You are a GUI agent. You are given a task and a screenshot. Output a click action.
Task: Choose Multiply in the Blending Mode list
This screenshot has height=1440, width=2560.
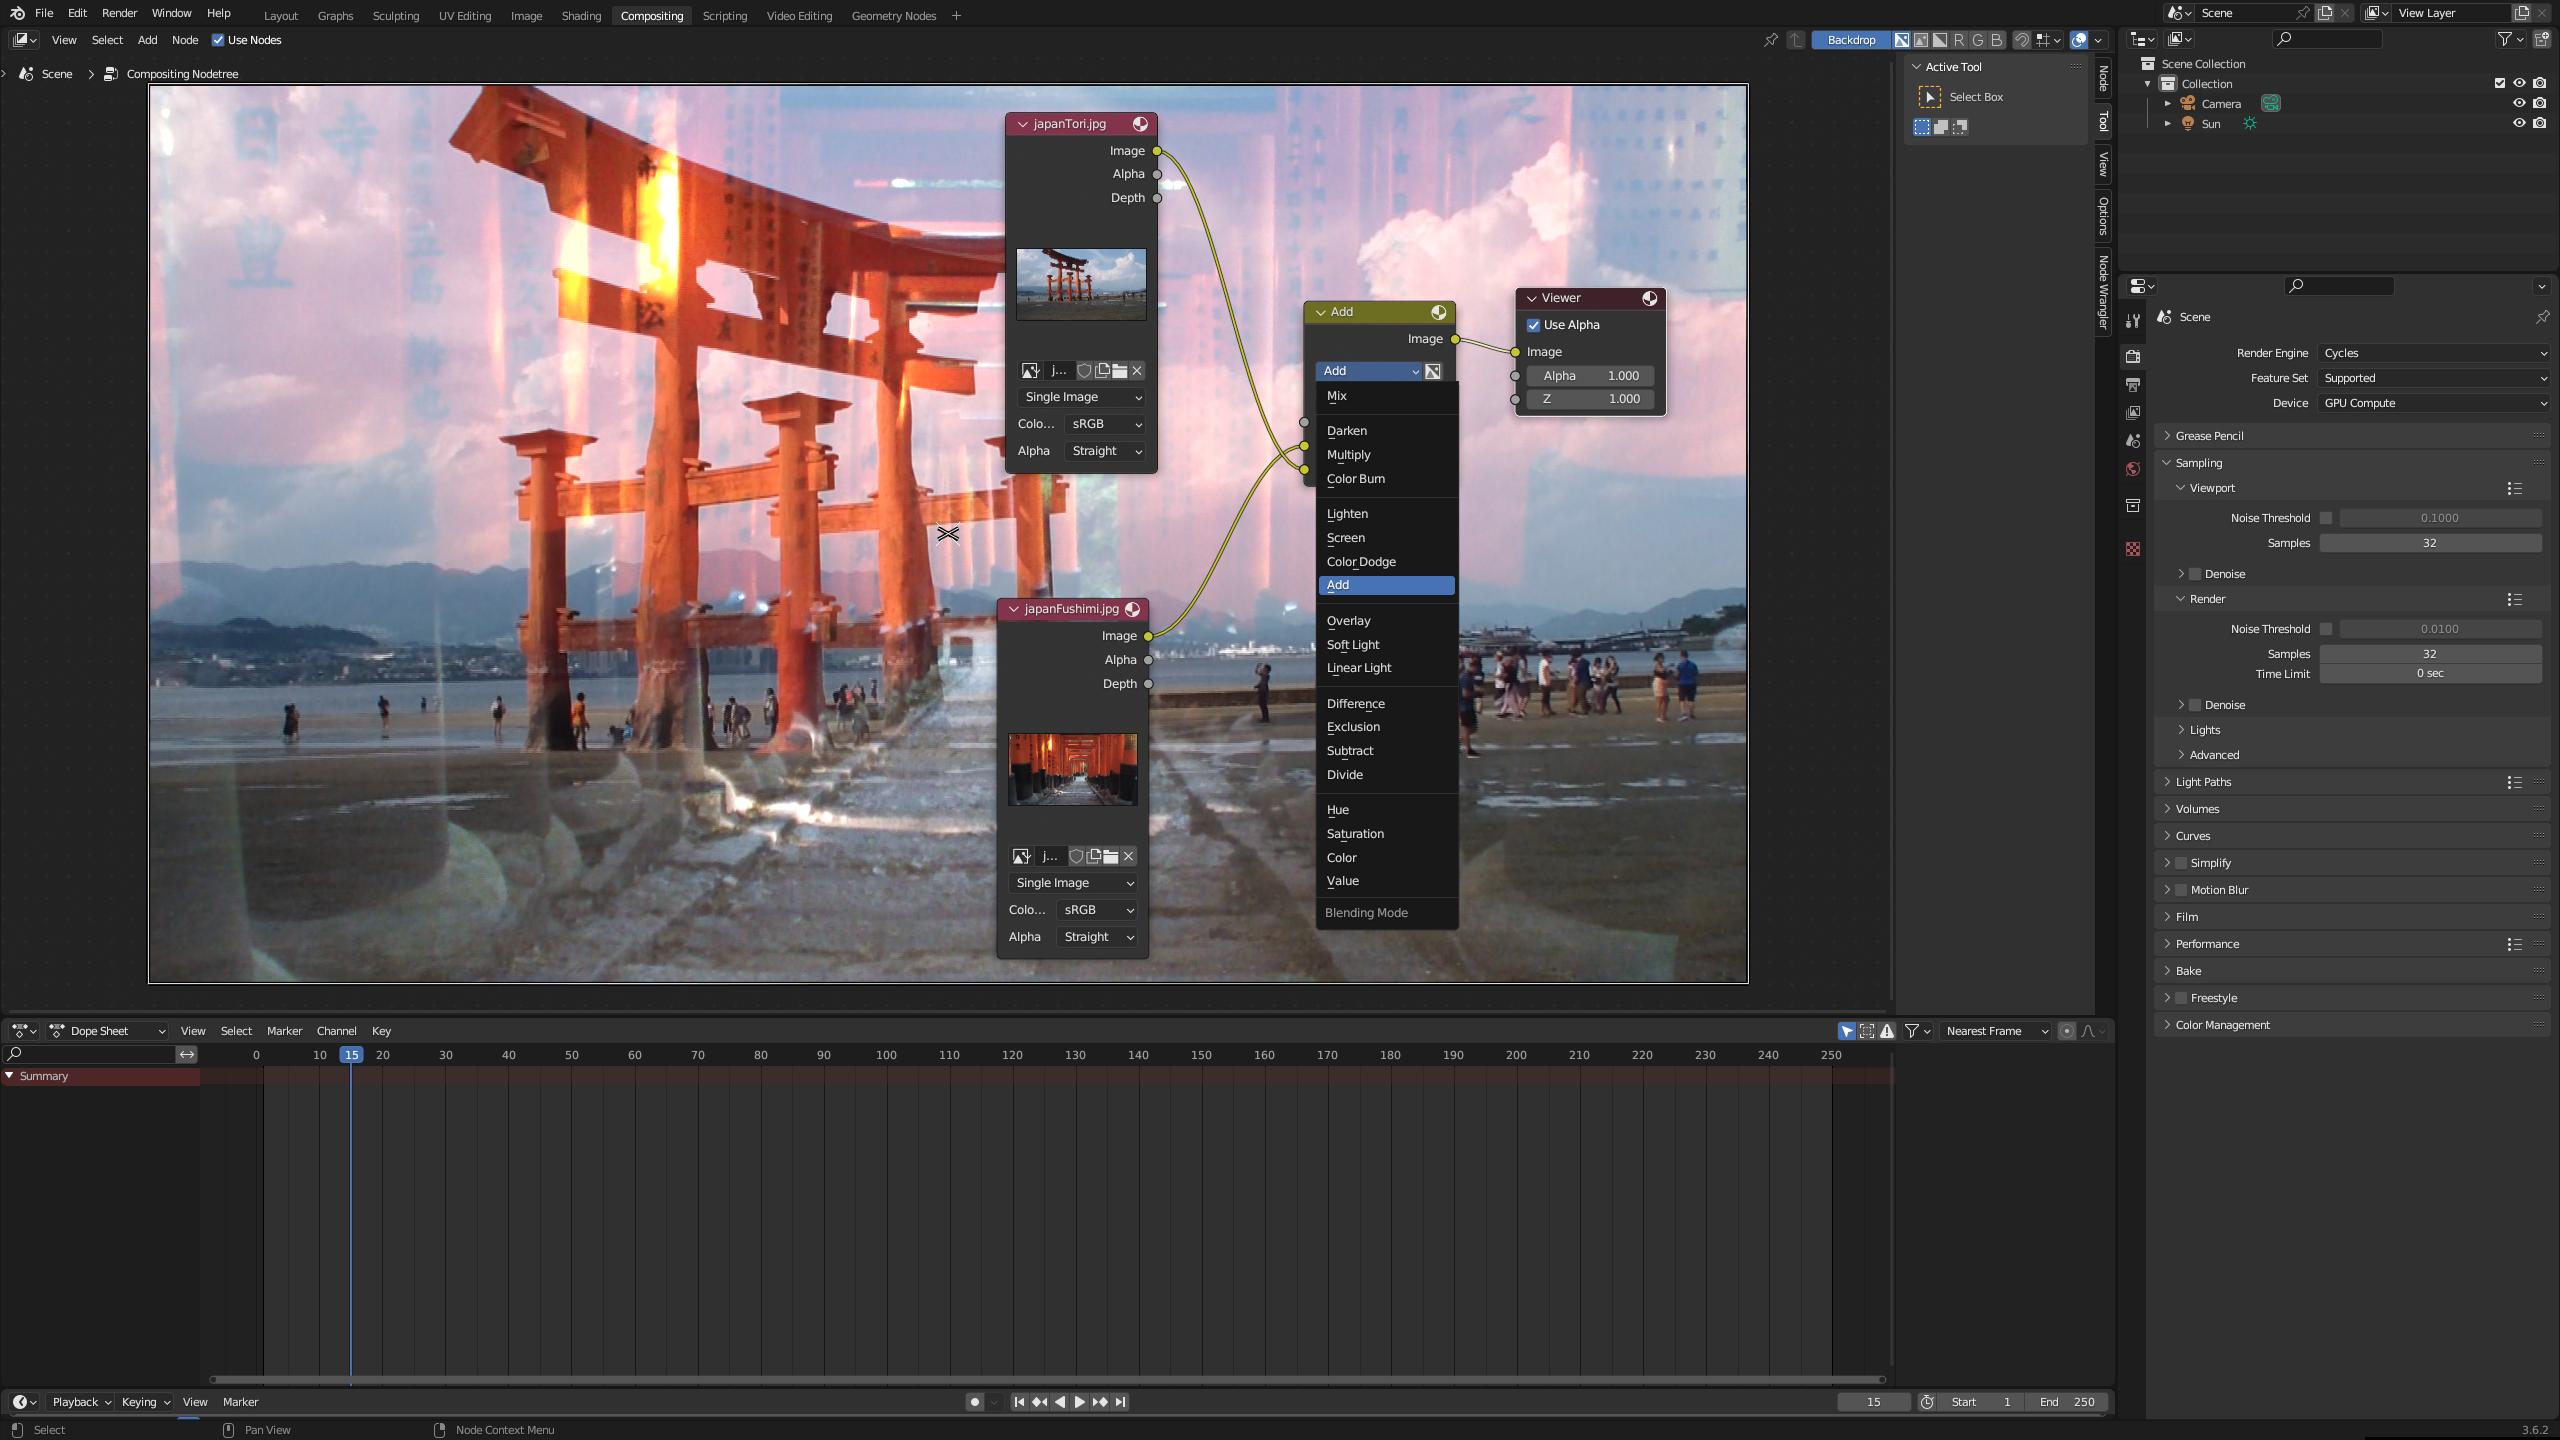pyautogui.click(x=1385, y=455)
